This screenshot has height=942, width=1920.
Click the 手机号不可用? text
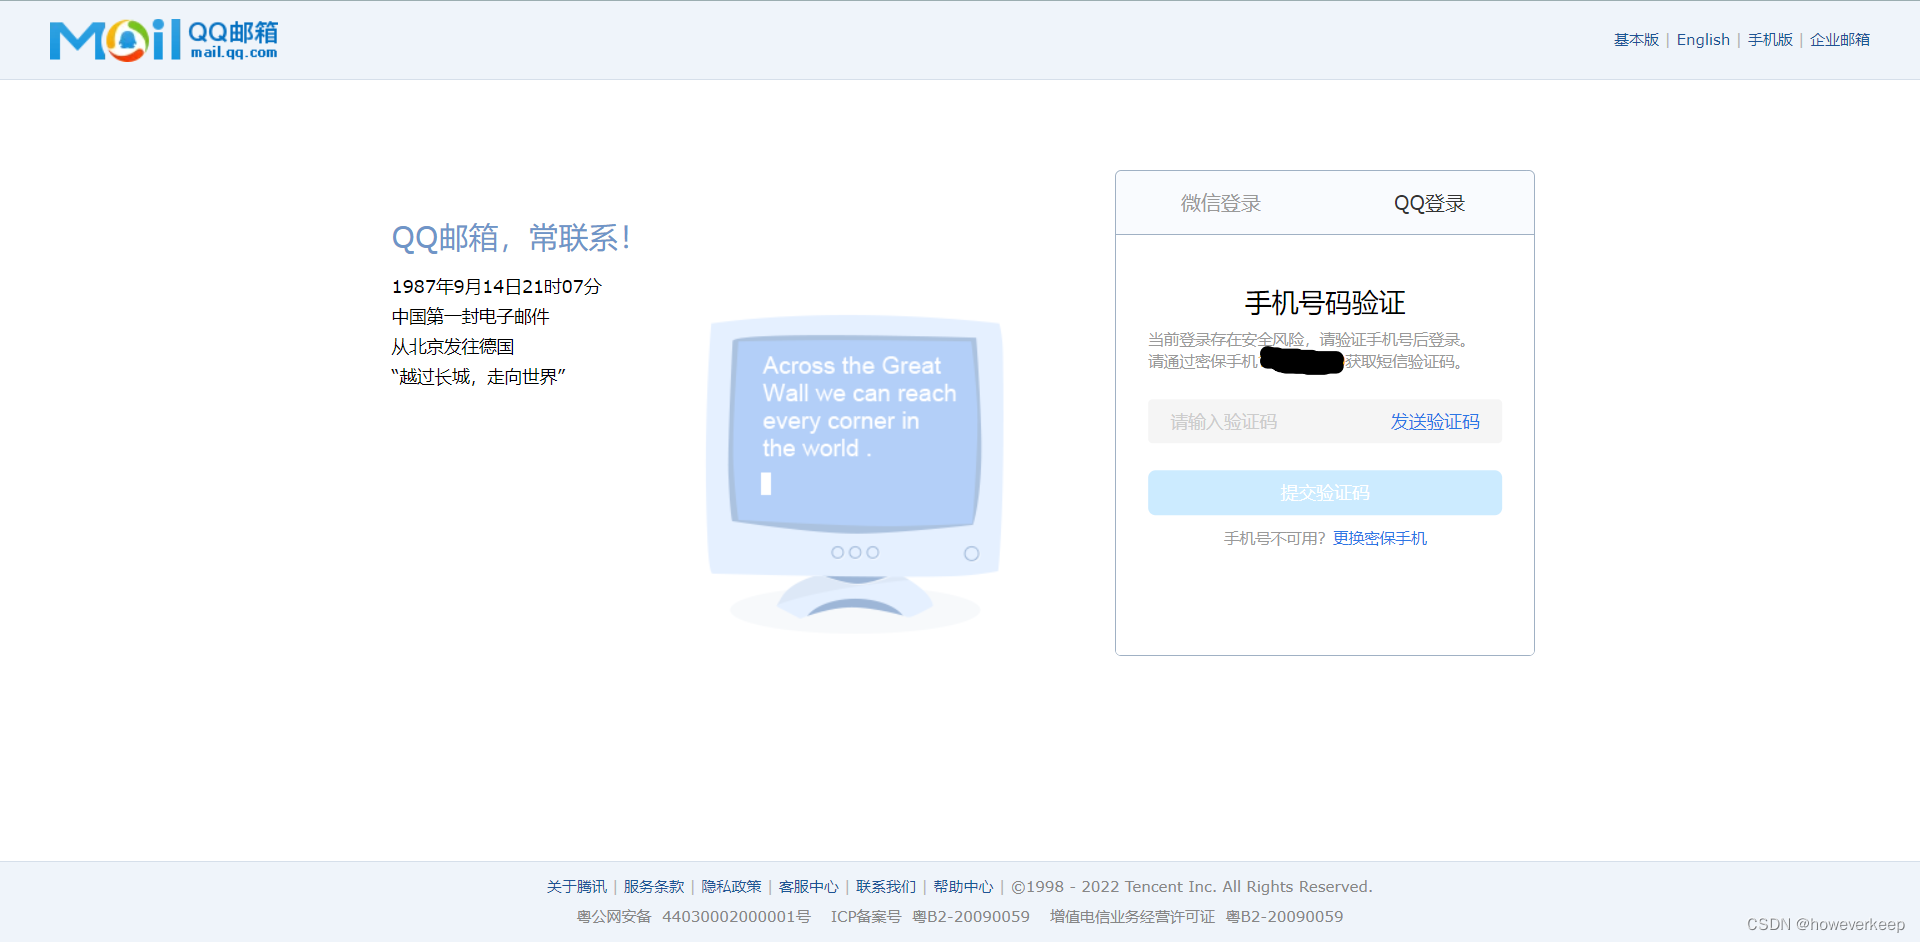coord(1274,538)
